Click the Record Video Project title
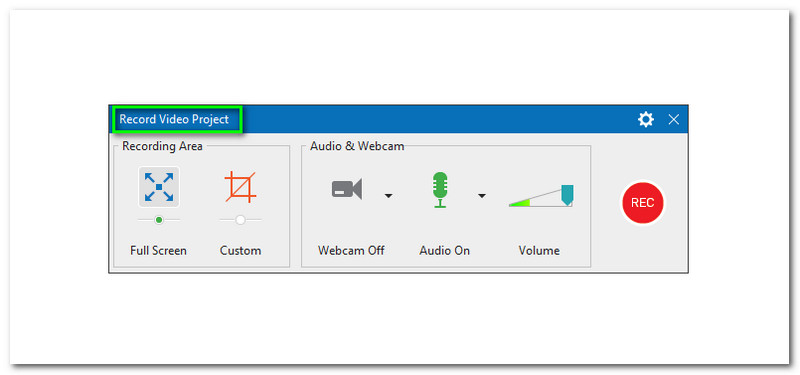 (174, 120)
